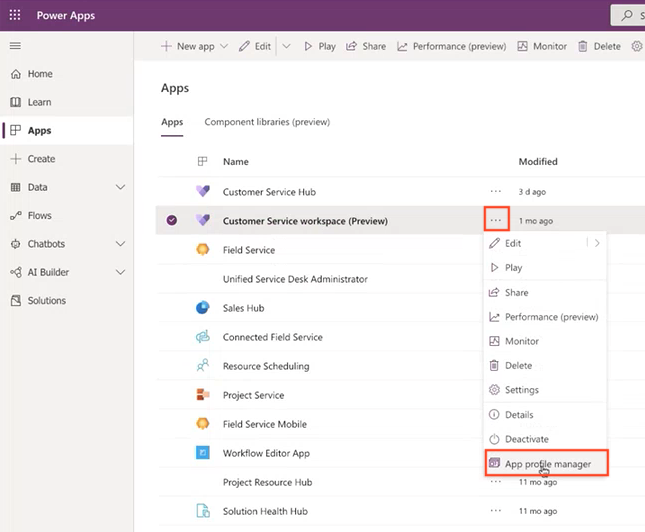This screenshot has height=532, width=645.
Task: Click the New app button
Action: (x=188, y=46)
